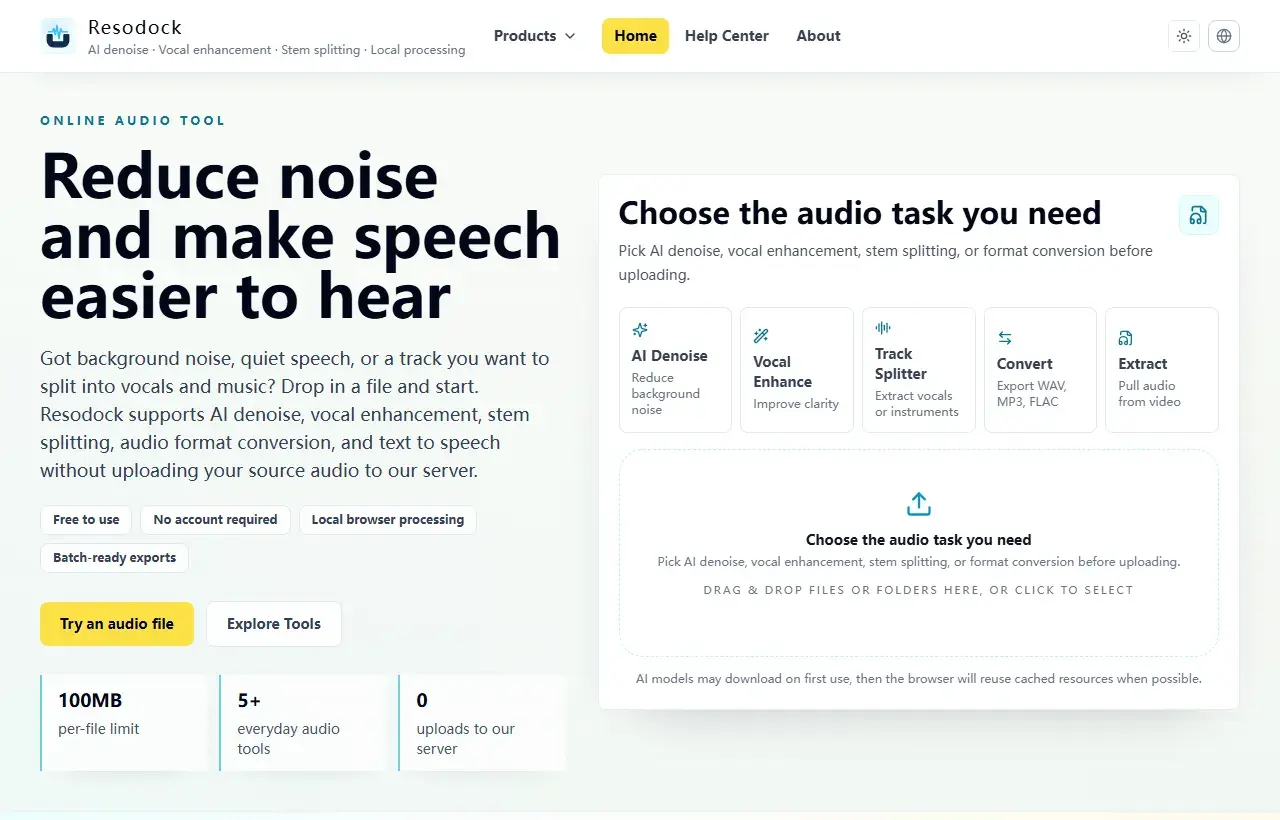Click the chevron next to Products
1280x820 pixels.
570,36
